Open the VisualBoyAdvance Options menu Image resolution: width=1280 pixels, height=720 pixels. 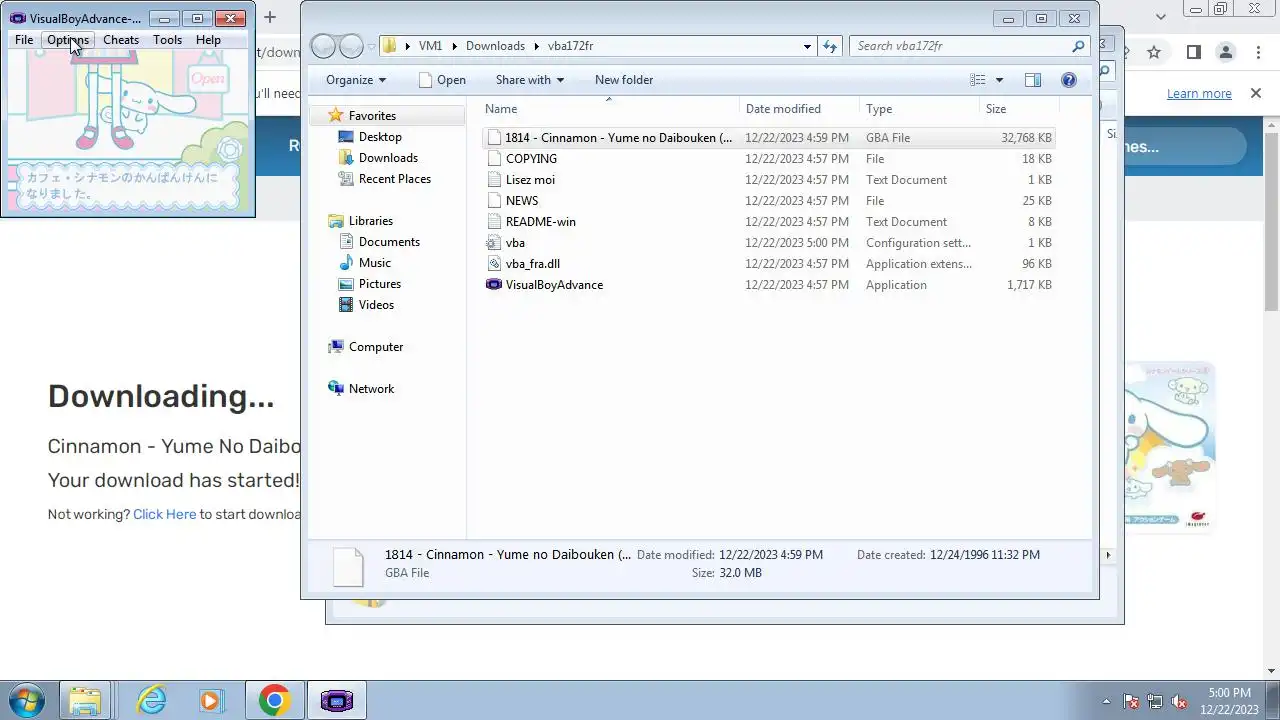point(68,40)
